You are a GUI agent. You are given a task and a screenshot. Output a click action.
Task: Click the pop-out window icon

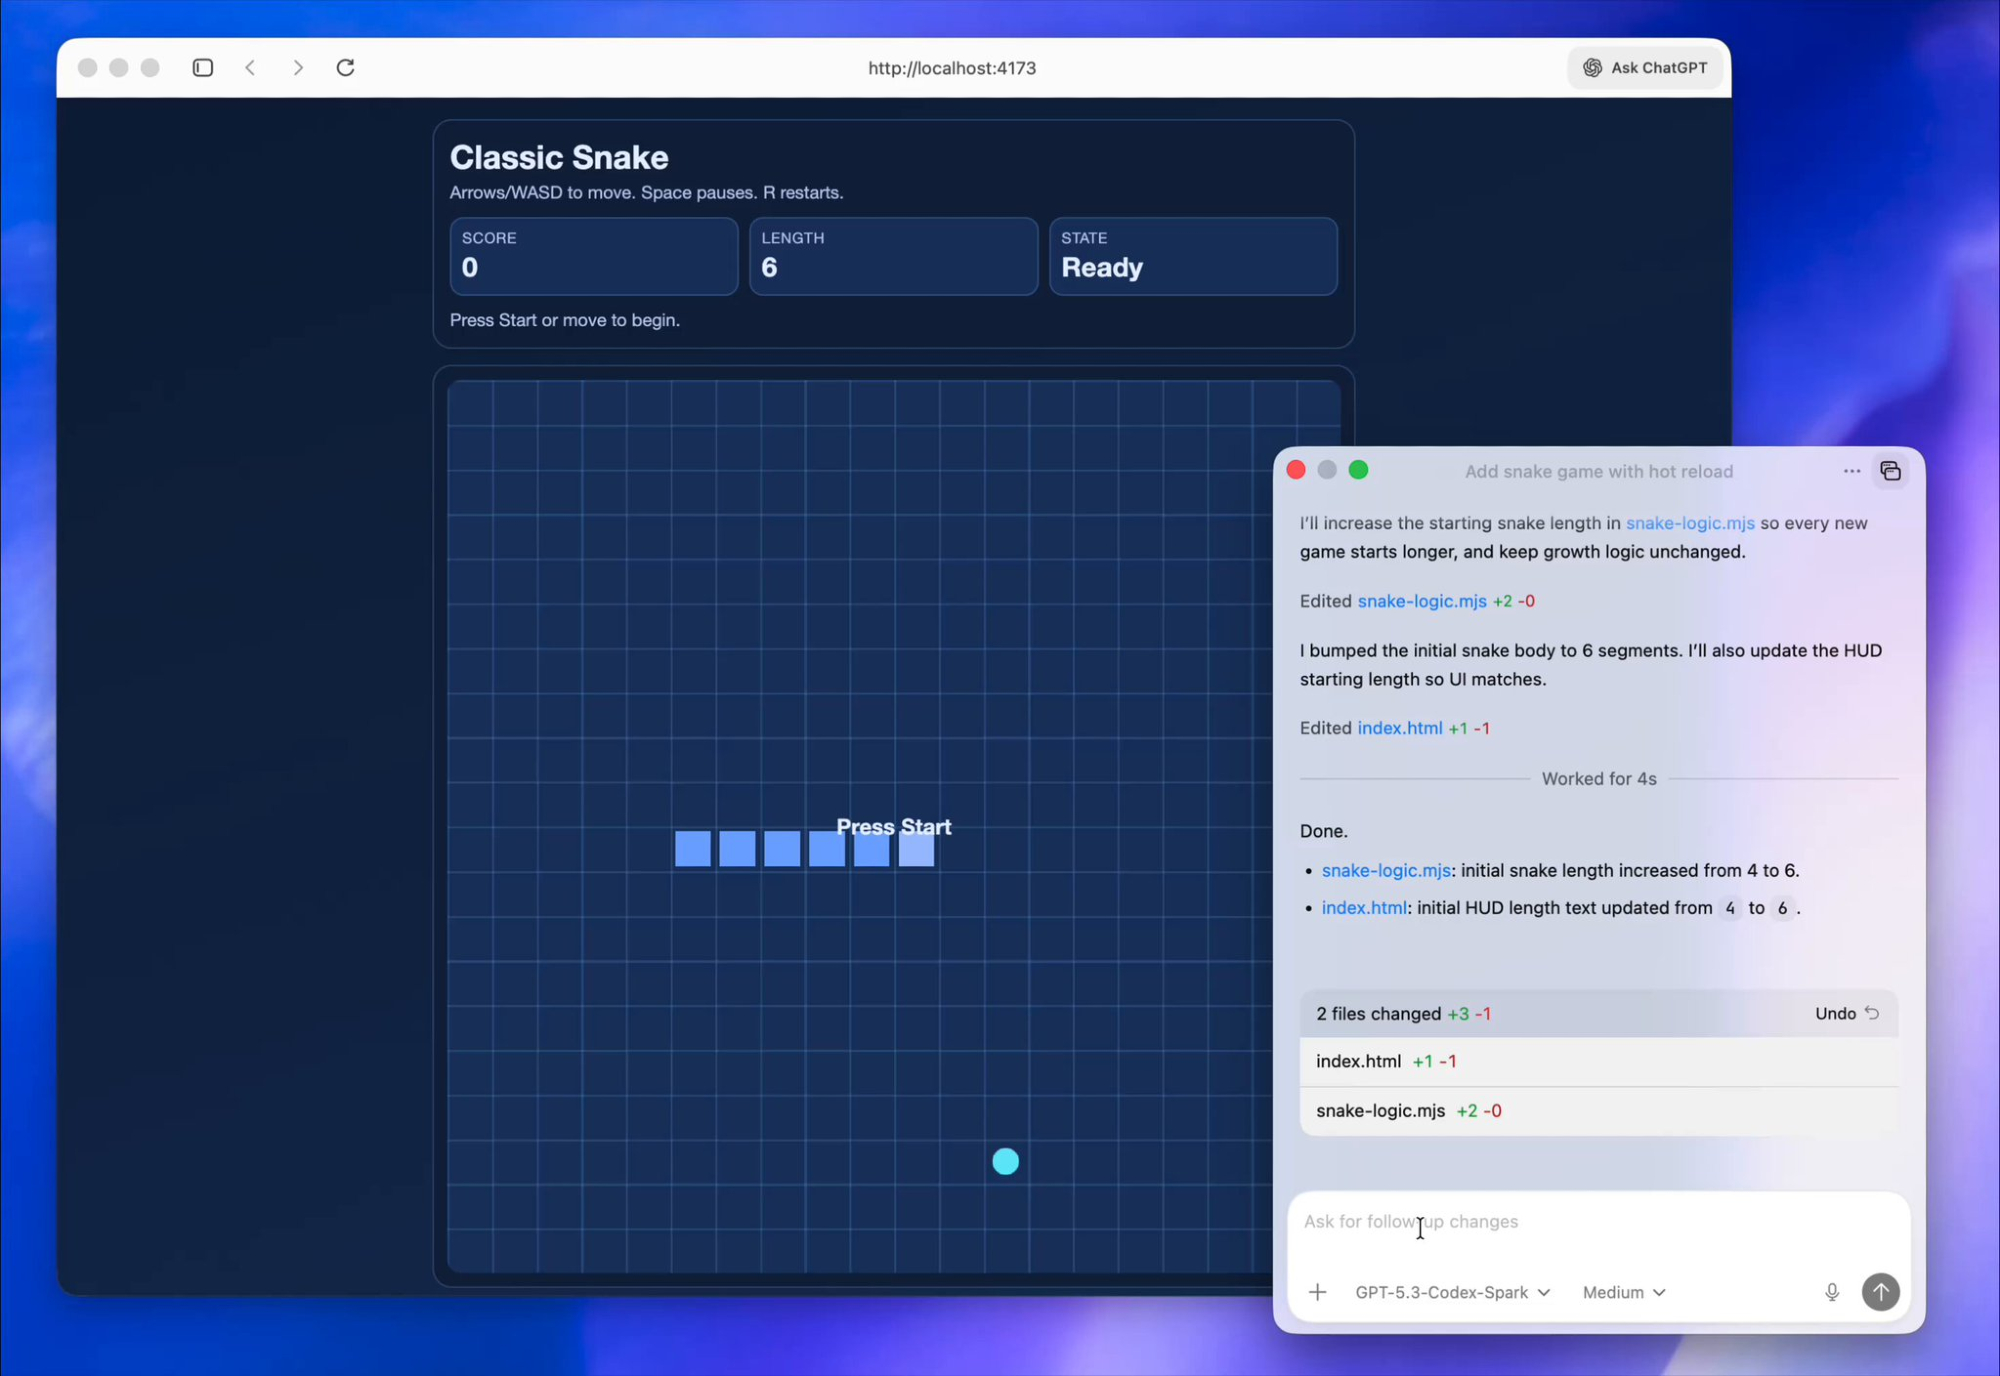1890,471
